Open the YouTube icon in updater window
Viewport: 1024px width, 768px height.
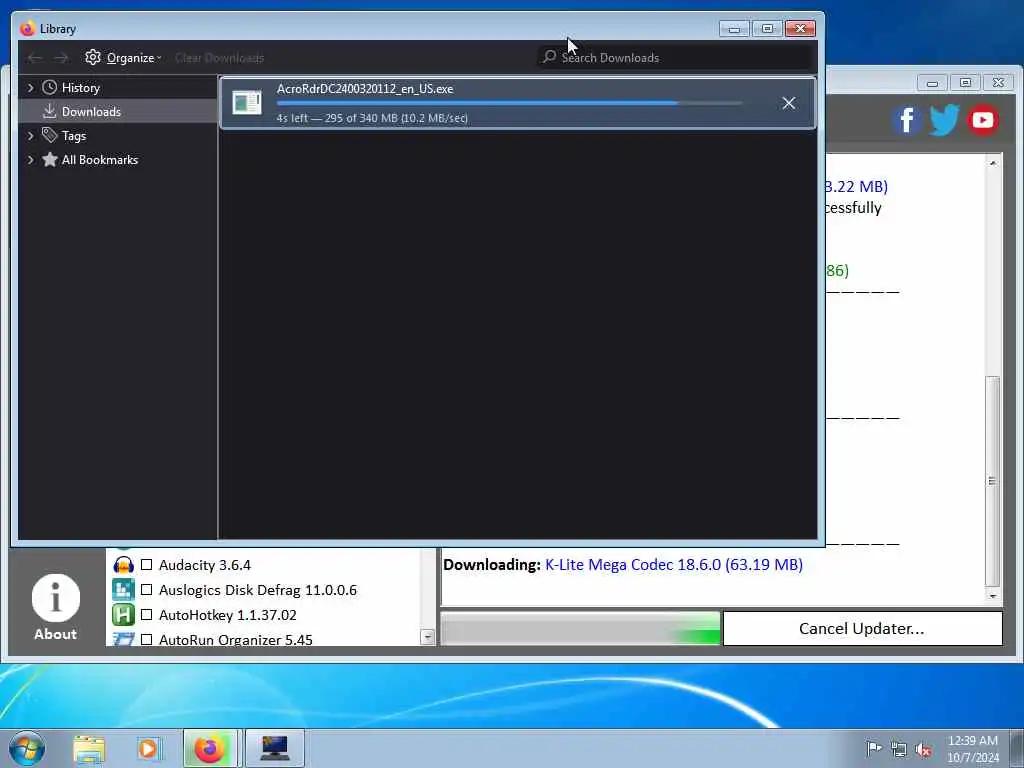point(982,120)
